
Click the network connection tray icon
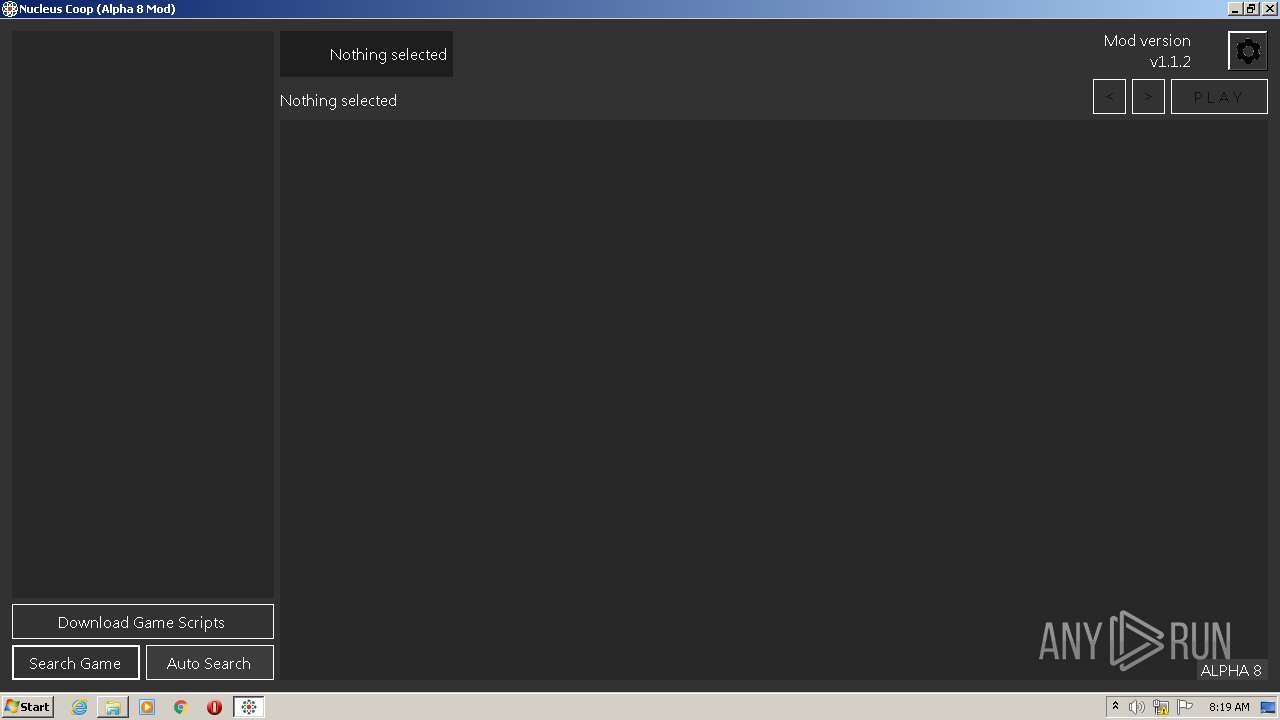coord(1161,707)
